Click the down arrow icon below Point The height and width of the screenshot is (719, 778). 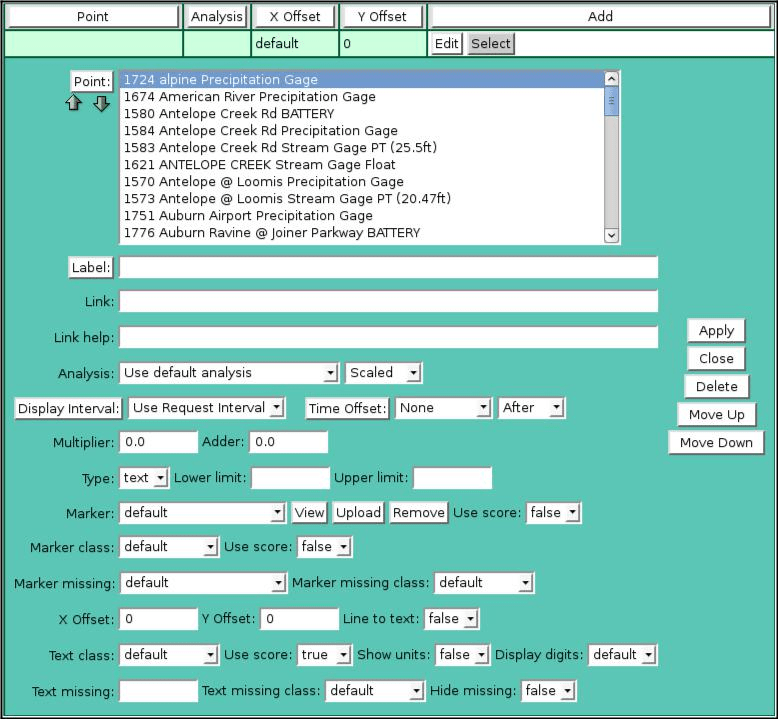pos(101,104)
